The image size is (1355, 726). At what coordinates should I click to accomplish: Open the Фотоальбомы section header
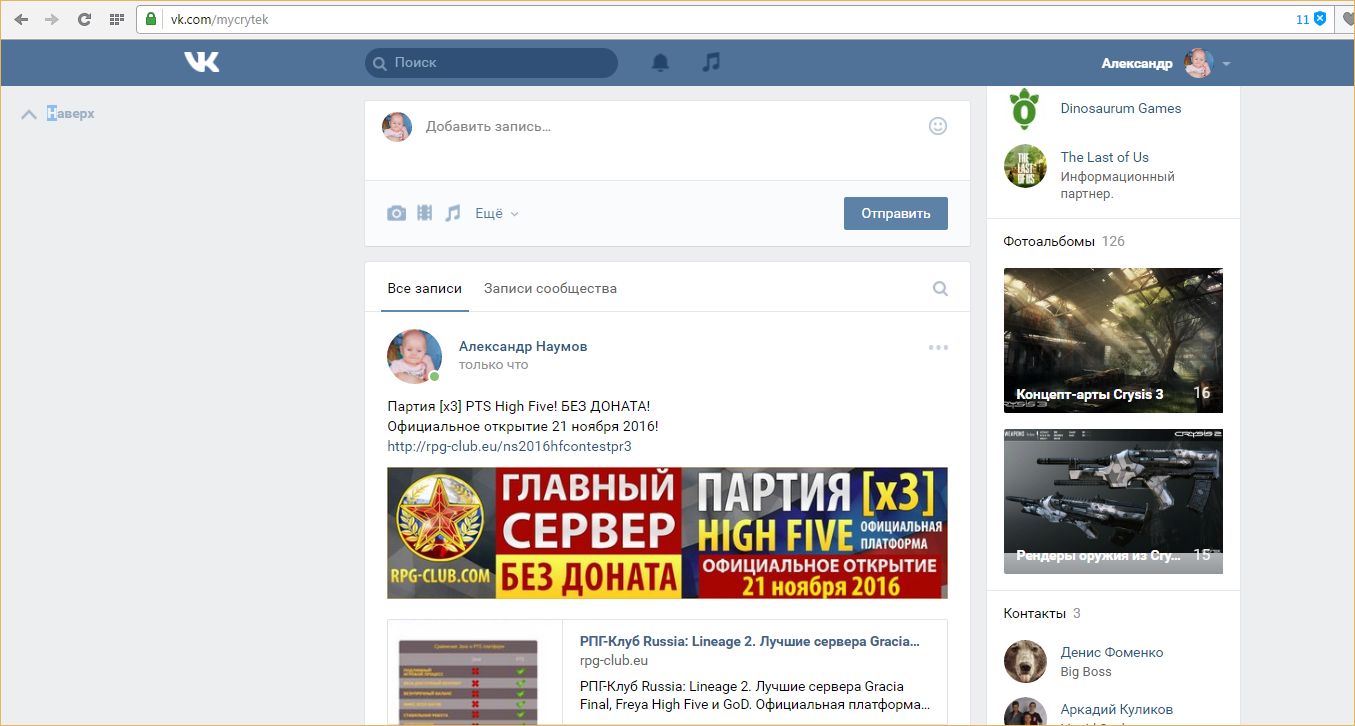pos(1049,241)
